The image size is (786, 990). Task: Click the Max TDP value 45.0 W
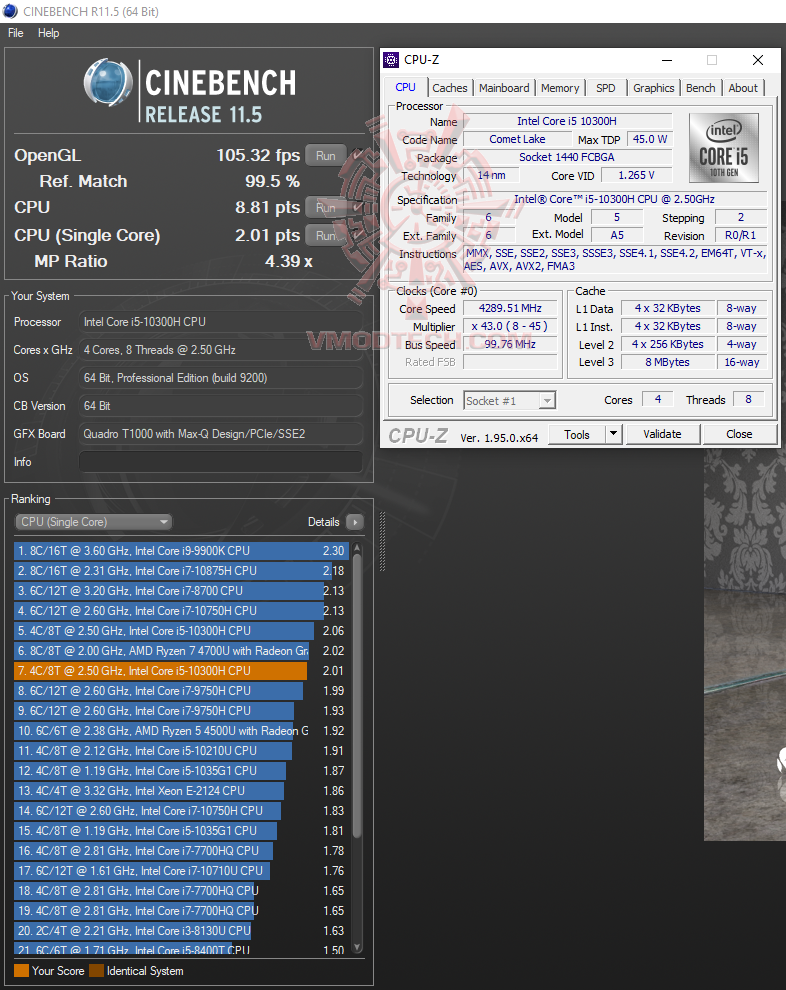(650, 139)
